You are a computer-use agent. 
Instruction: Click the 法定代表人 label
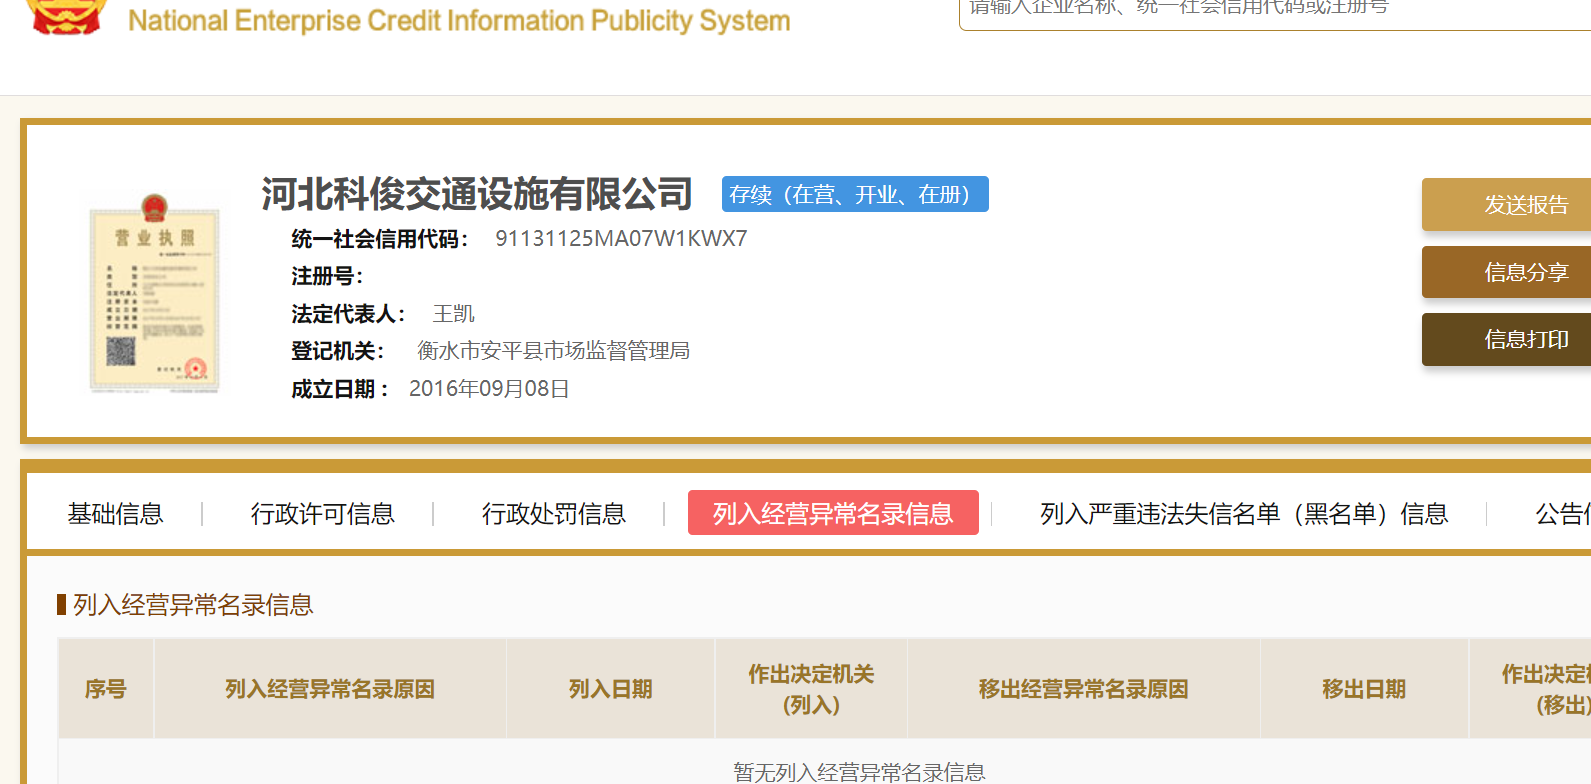(348, 314)
